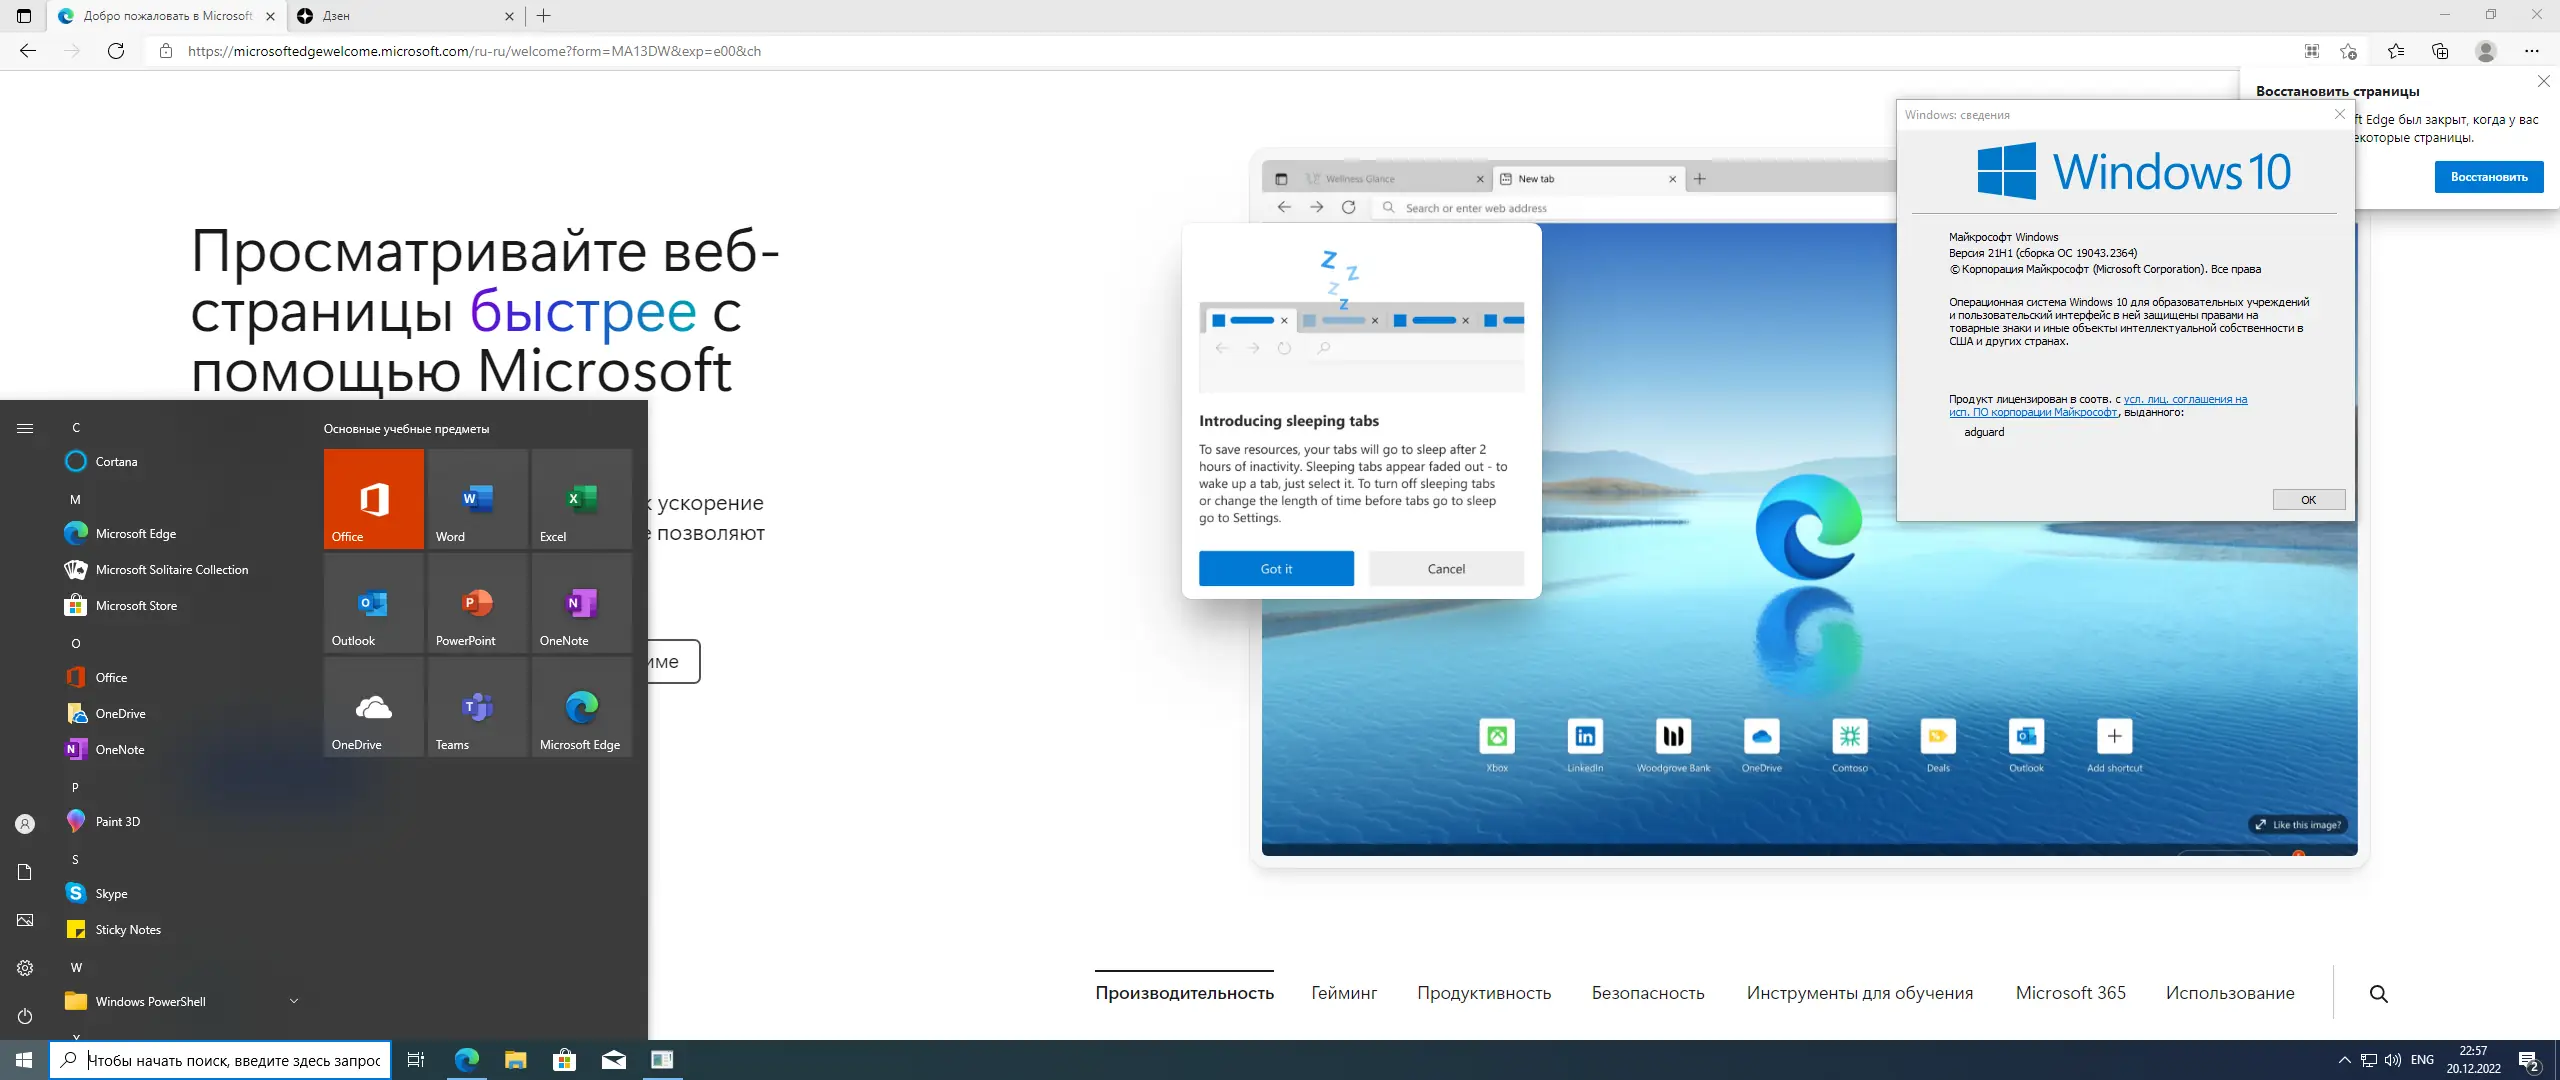Select the Безопасность section tab
This screenshot has width=2560, height=1080.
(x=1648, y=993)
